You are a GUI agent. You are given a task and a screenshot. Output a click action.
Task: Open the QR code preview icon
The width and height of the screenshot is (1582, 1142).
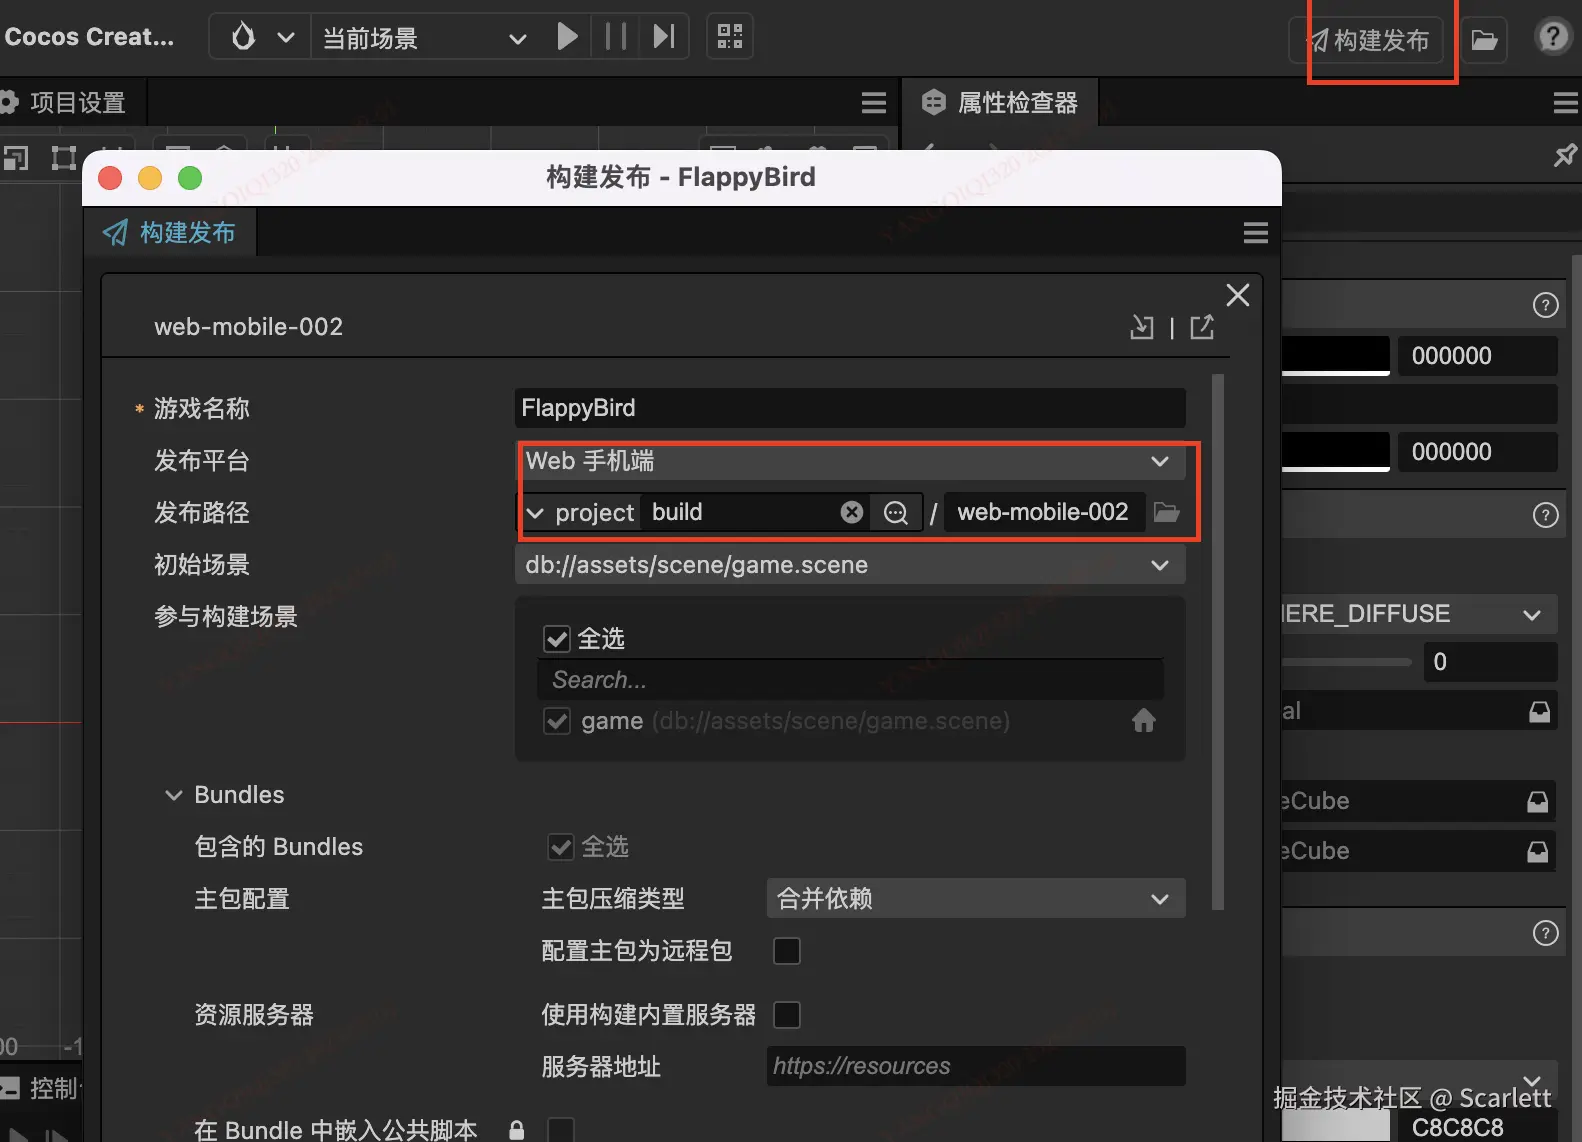(x=730, y=37)
